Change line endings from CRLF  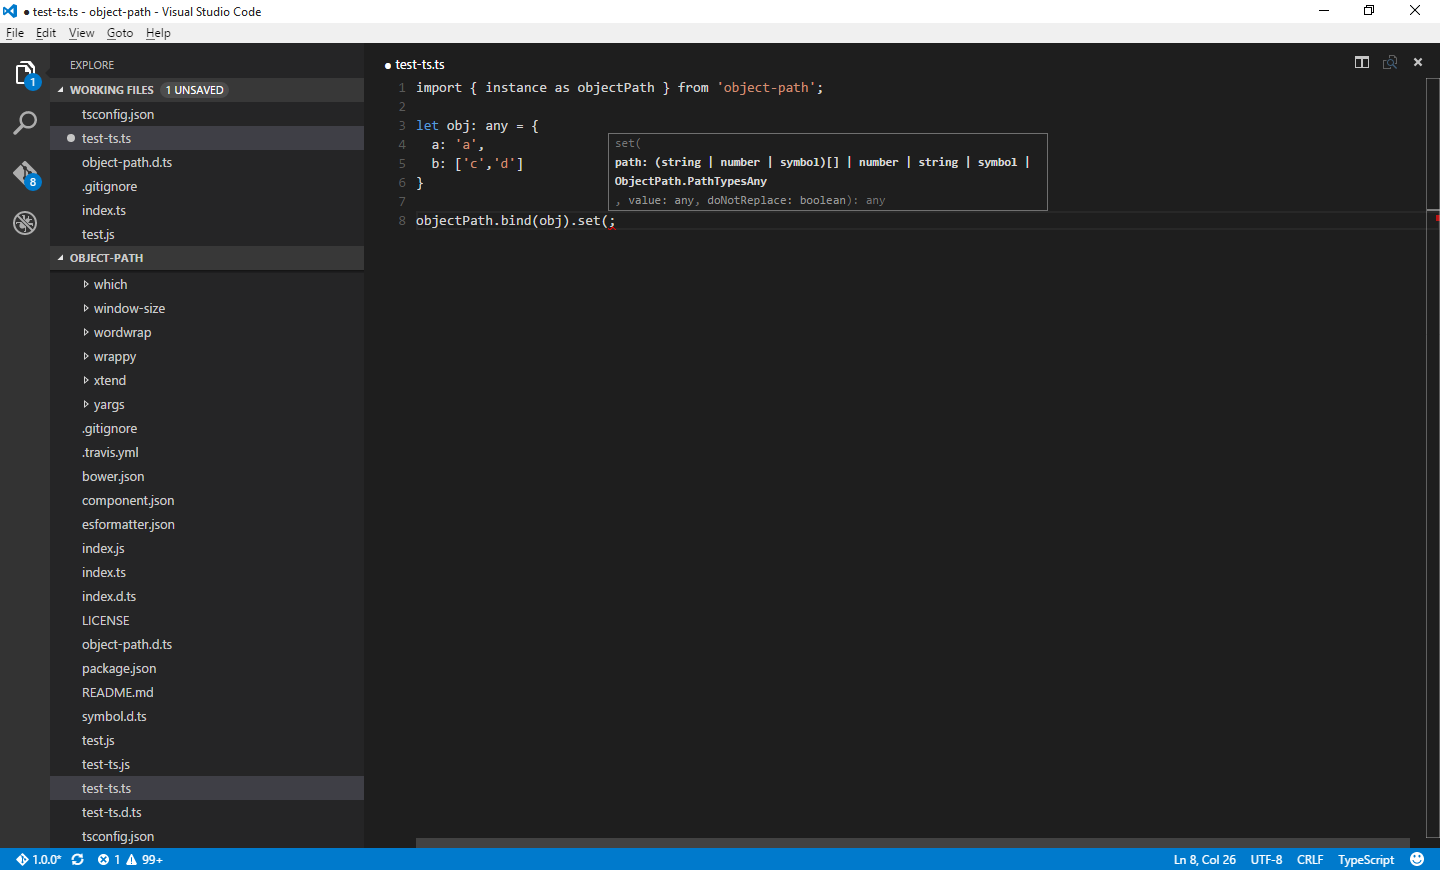click(x=1310, y=859)
